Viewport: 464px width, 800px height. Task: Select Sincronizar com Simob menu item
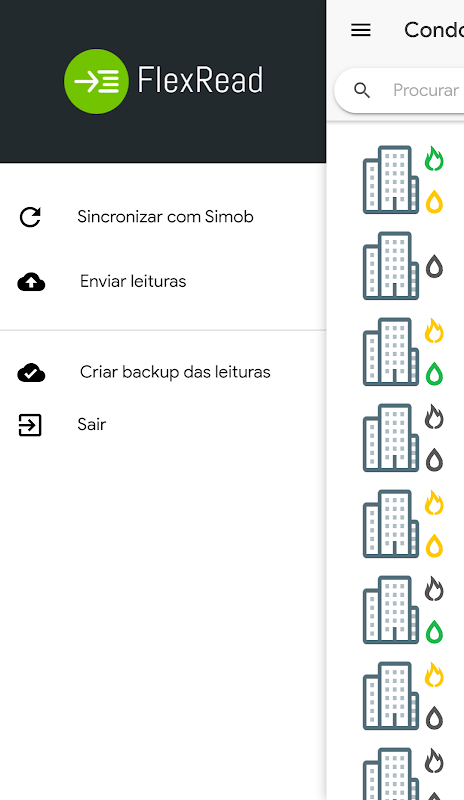[163, 217]
